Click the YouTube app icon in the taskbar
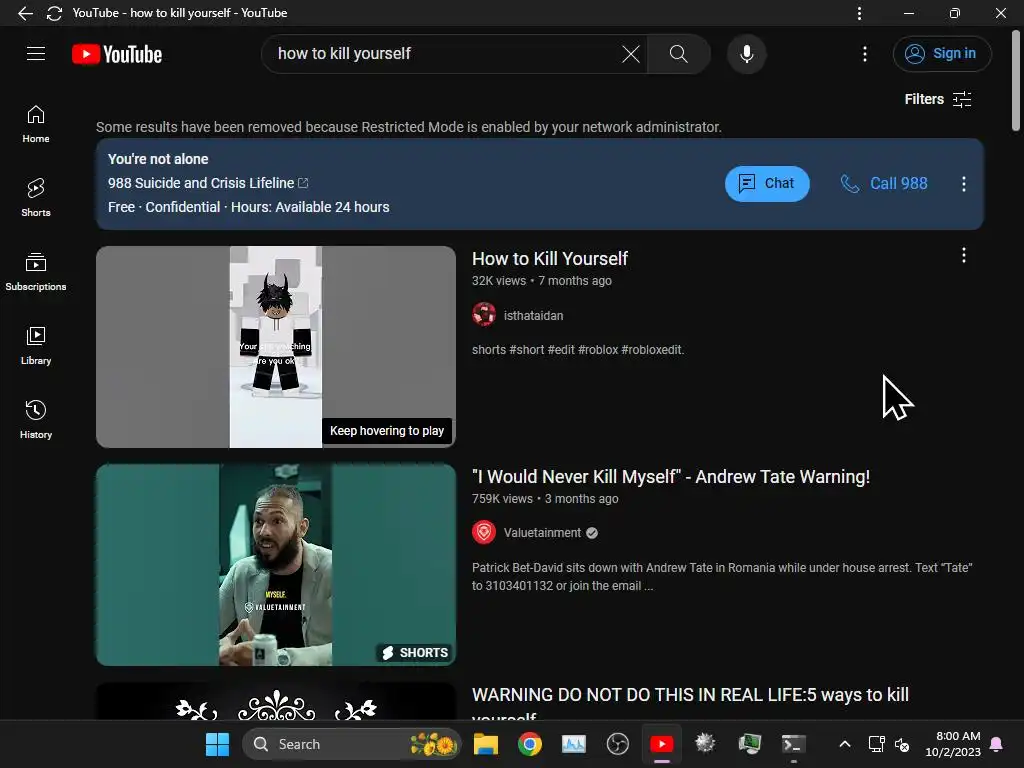The width and height of the screenshot is (1024, 768). click(662, 744)
